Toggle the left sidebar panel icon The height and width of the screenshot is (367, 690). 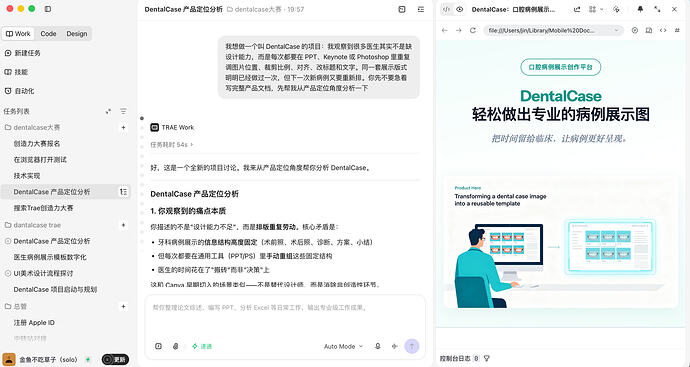(x=48, y=9)
